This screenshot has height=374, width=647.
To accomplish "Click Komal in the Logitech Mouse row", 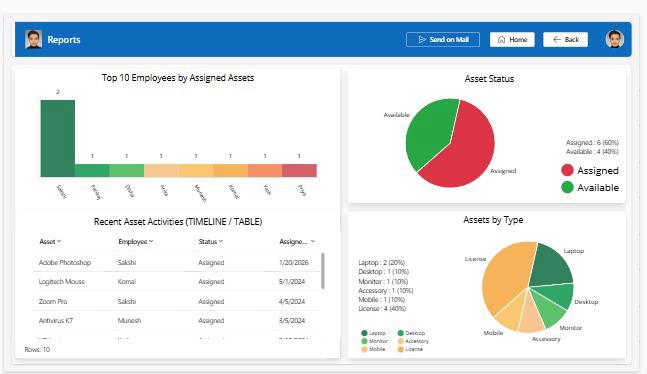I will pyautogui.click(x=127, y=282).
